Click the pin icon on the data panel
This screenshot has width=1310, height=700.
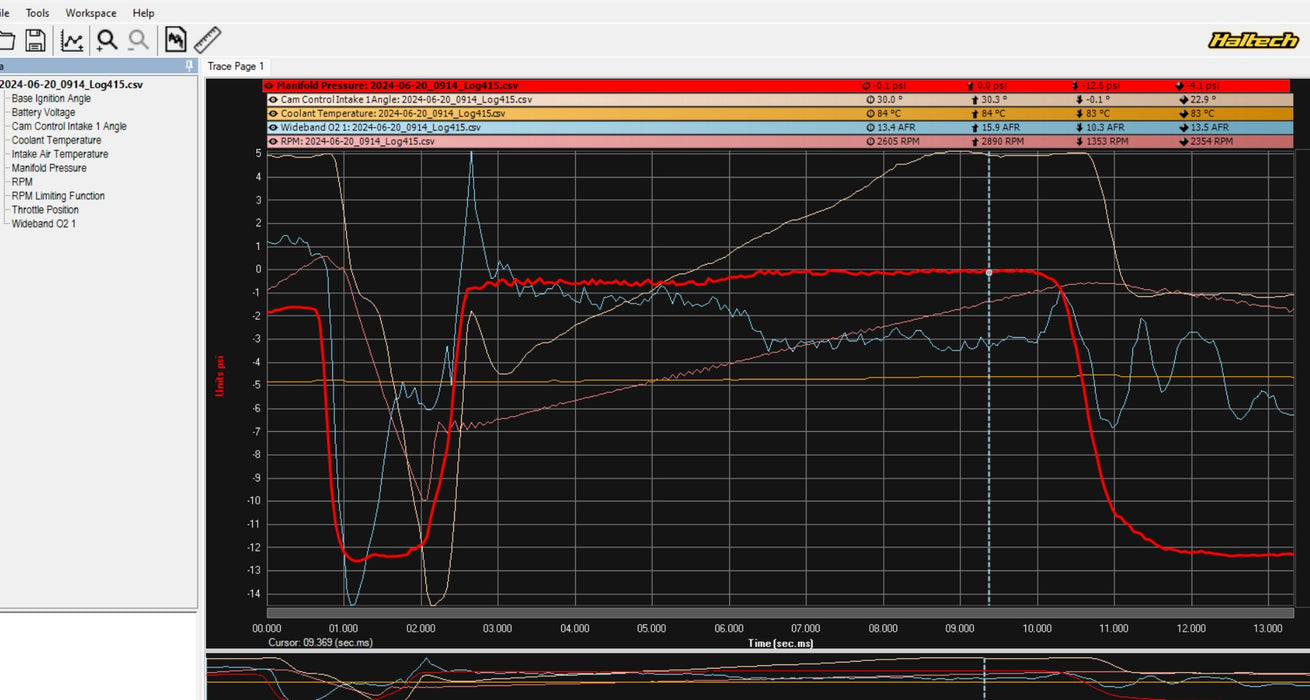tap(189, 66)
